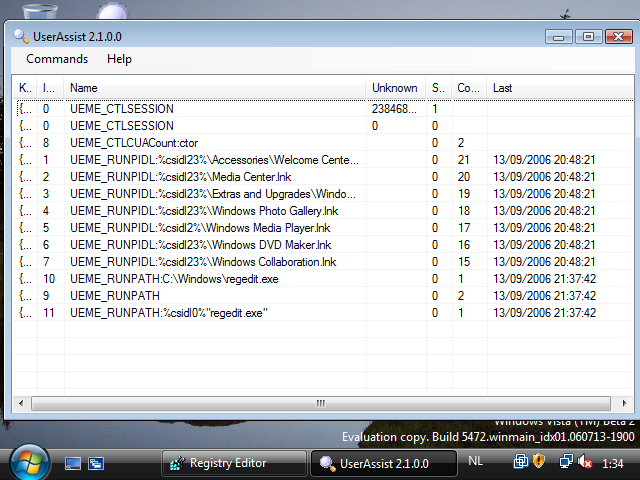The width and height of the screenshot is (640, 480).
Task: Click the muted volume tray icon
Action: 585,462
